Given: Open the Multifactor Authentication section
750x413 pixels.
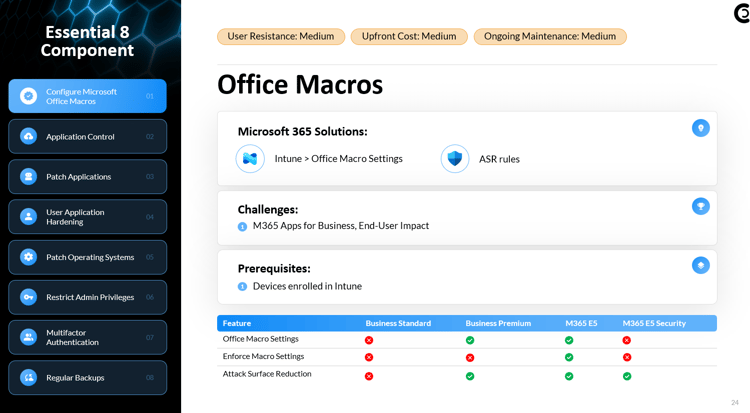Looking at the screenshot, I should [88, 337].
